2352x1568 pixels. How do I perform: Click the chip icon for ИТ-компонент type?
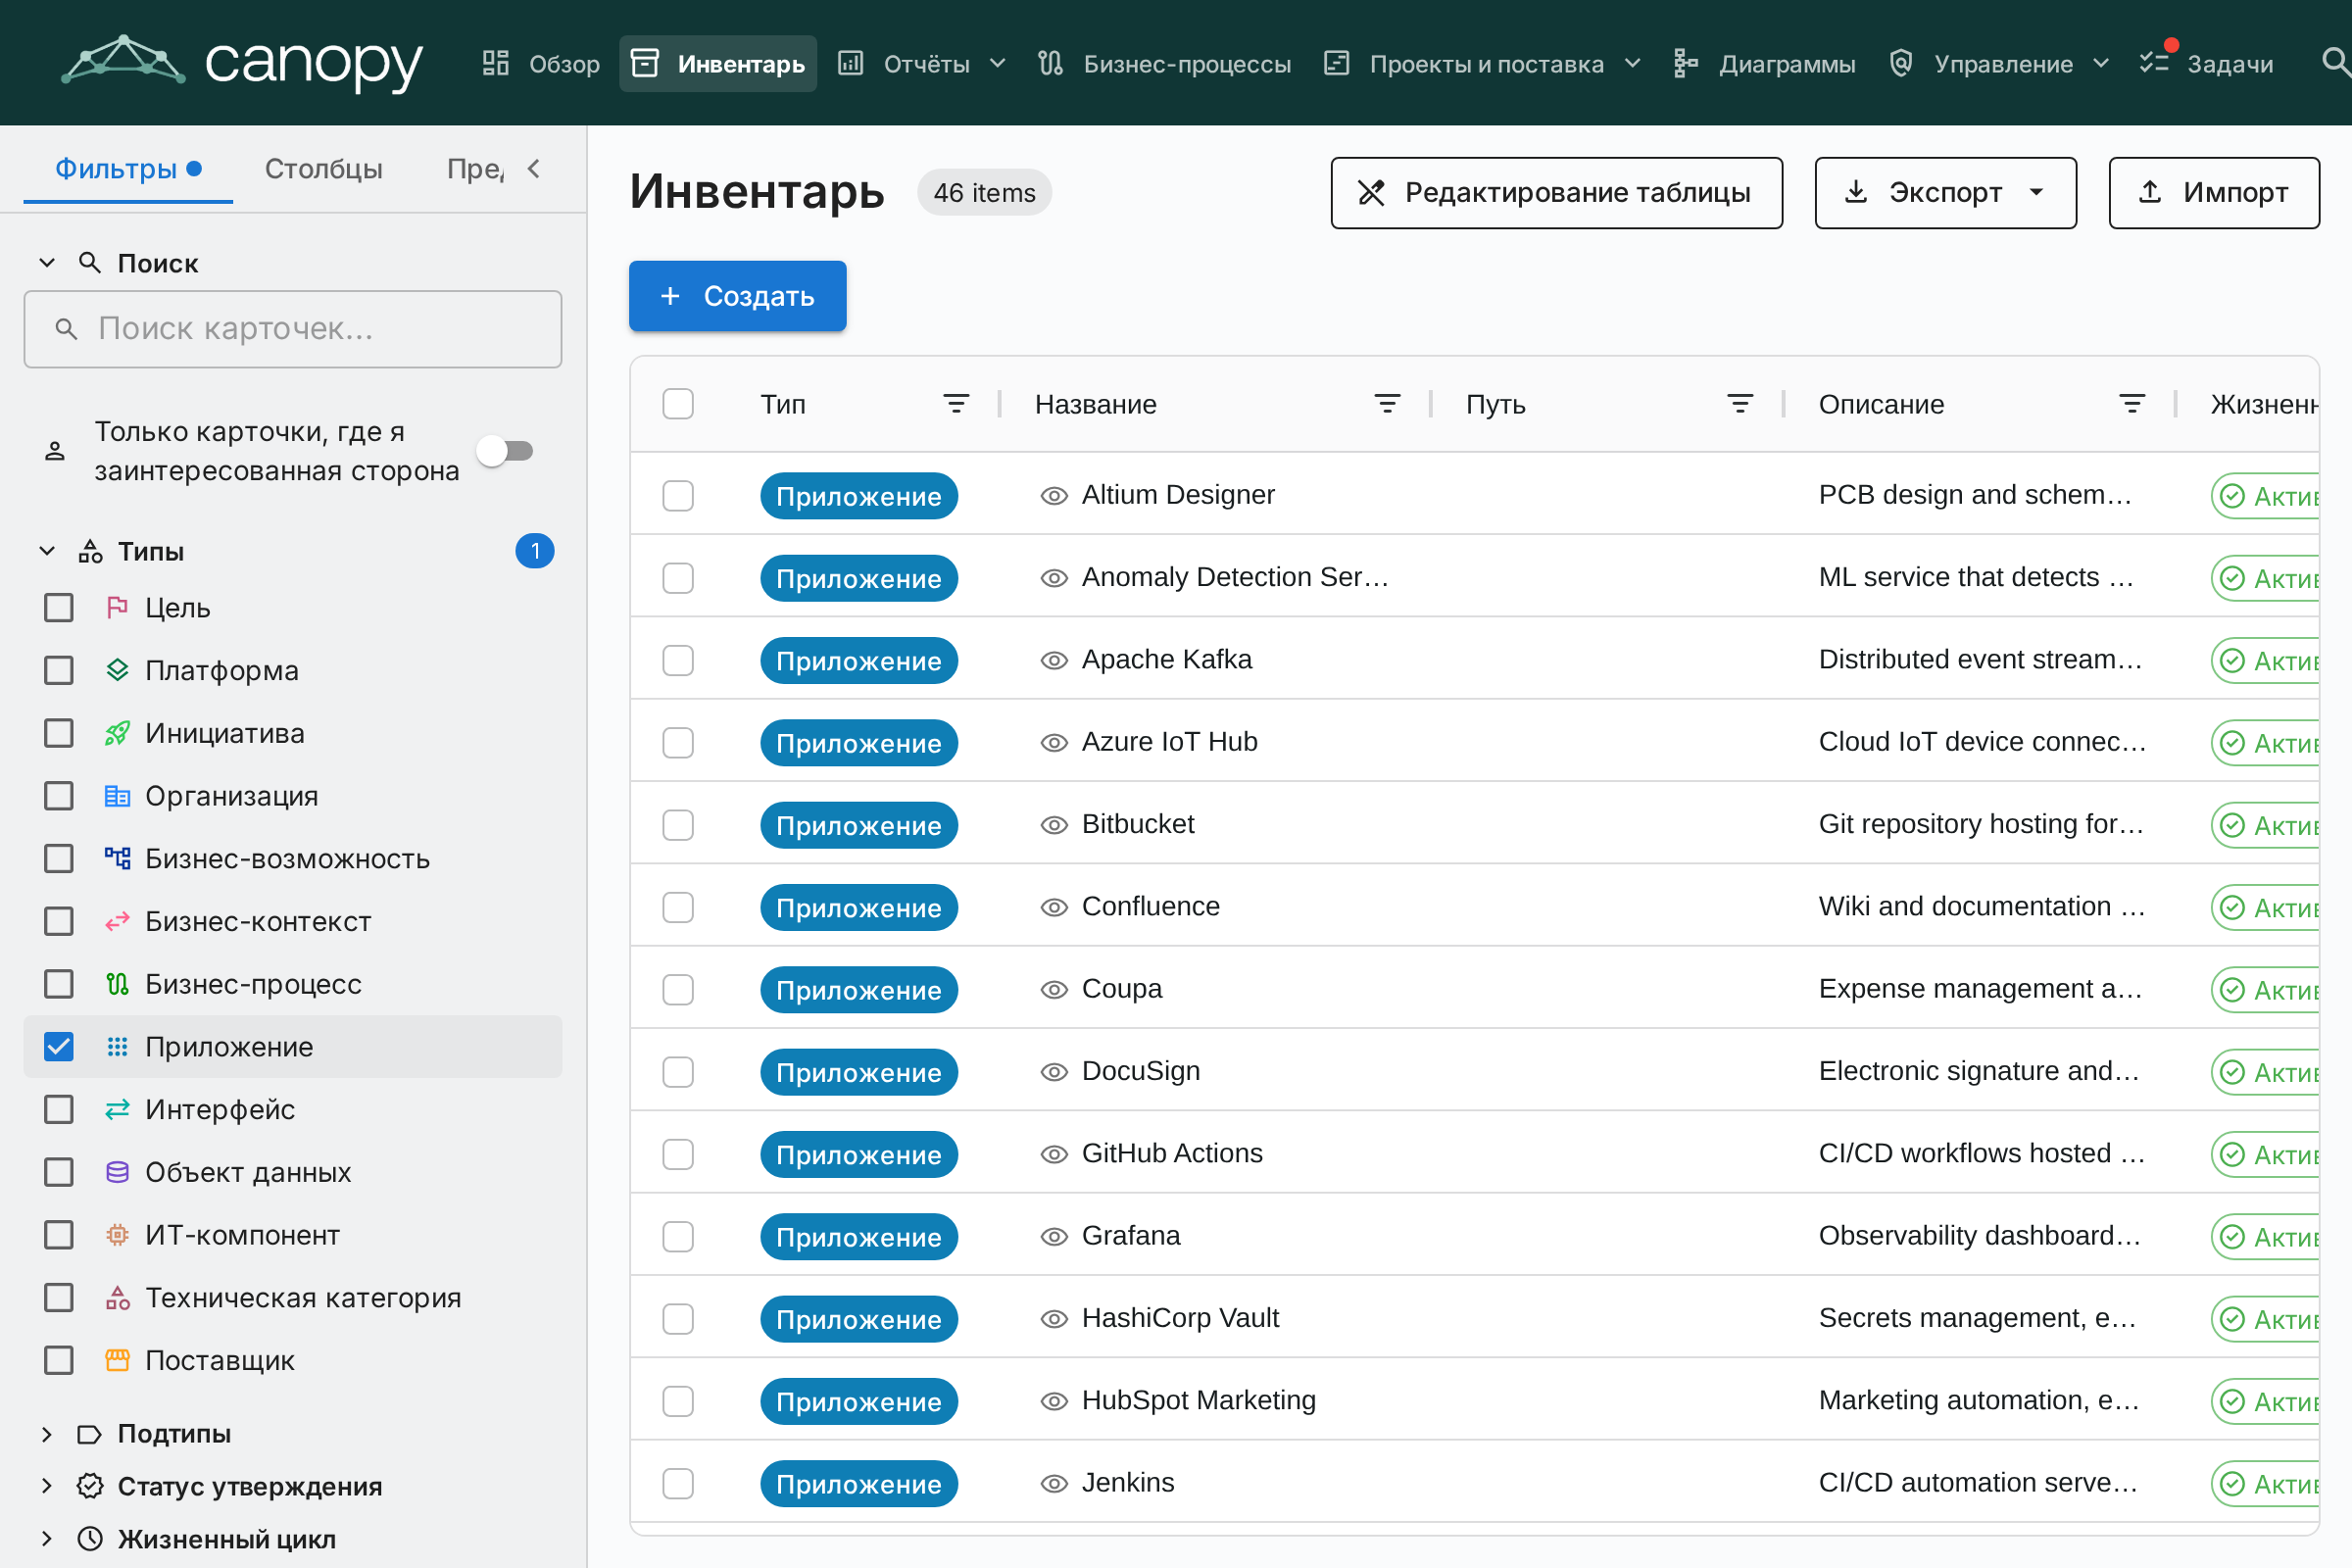point(117,1235)
